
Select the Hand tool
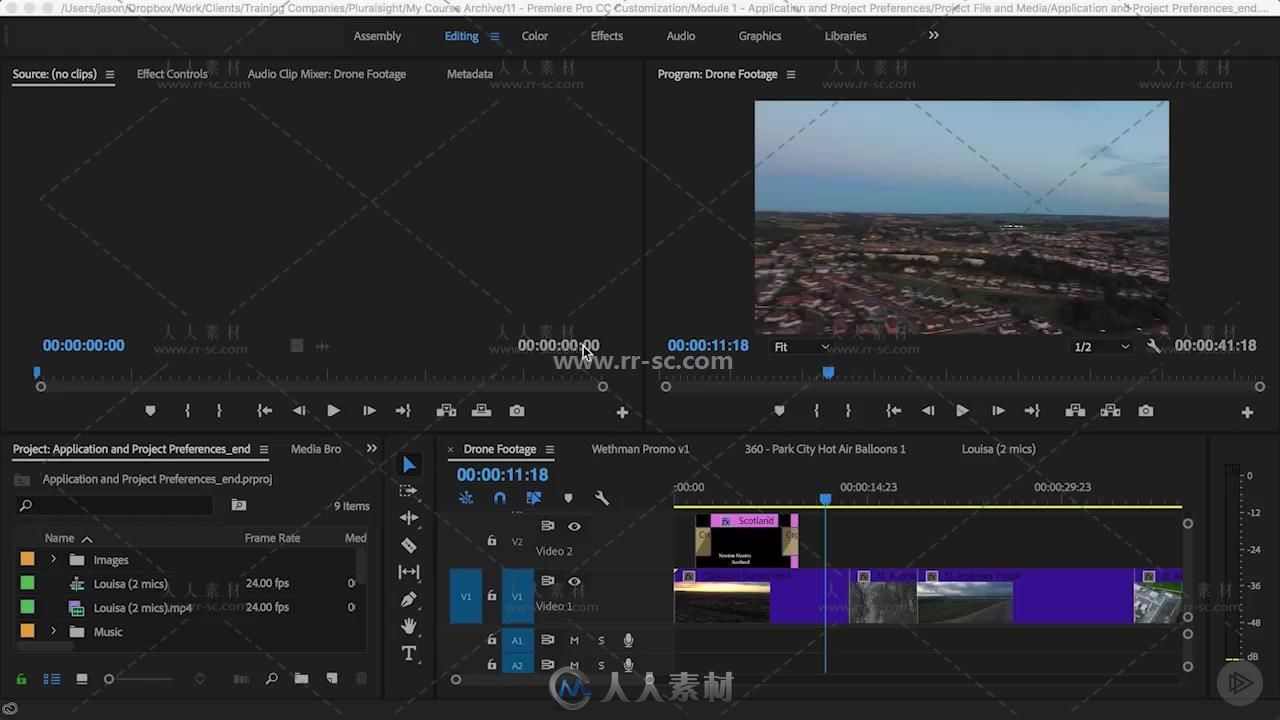(409, 626)
